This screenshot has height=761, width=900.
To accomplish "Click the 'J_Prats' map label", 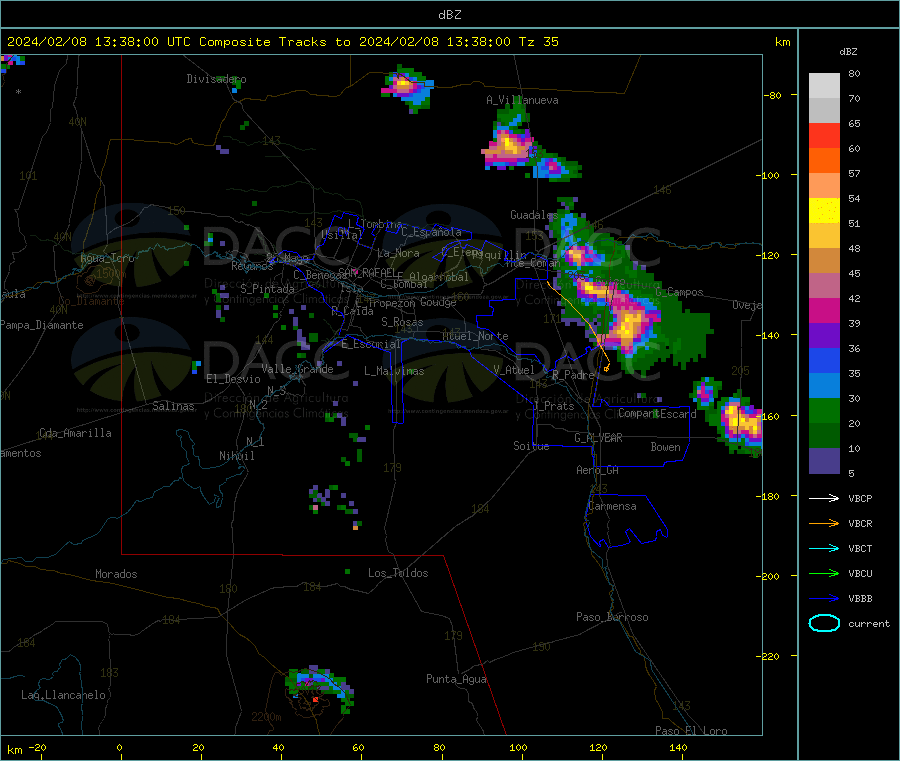I will click(554, 406).
